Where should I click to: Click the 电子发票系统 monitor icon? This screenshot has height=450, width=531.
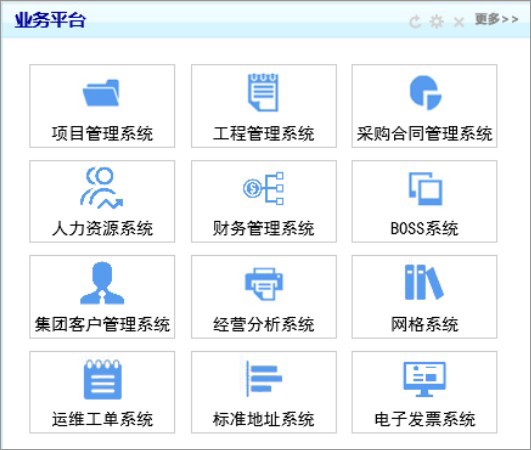(425, 379)
